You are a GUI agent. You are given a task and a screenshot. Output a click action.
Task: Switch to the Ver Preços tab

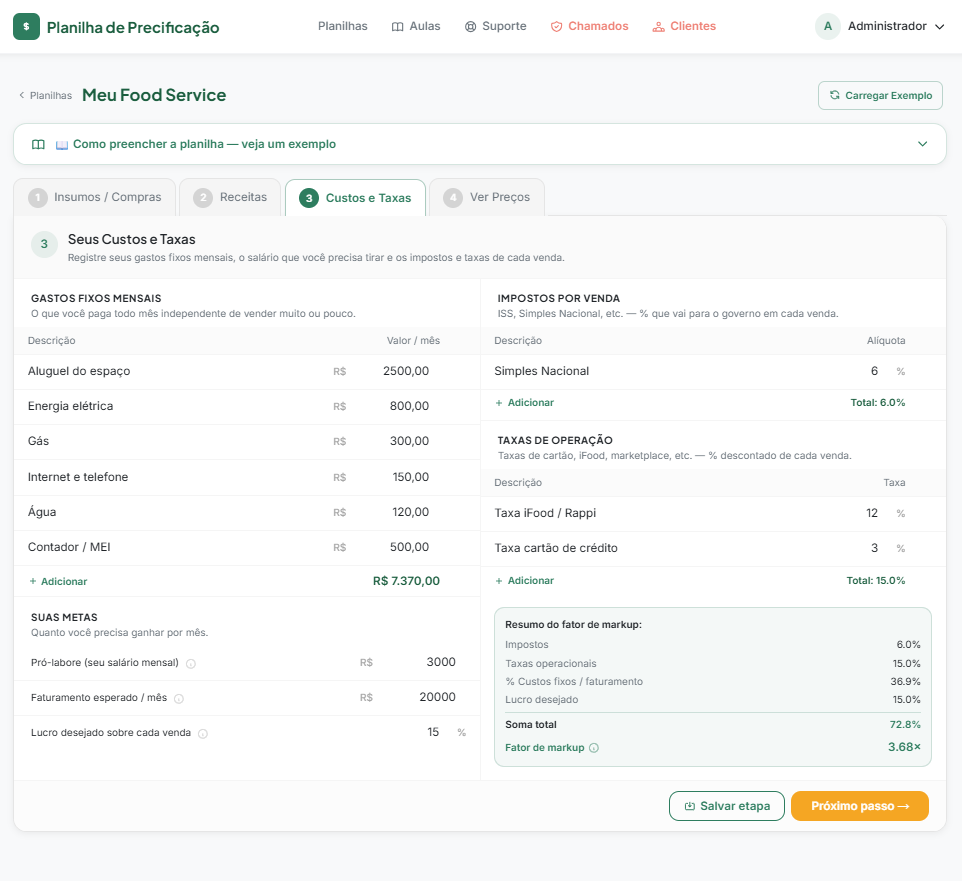click(487, 197)
